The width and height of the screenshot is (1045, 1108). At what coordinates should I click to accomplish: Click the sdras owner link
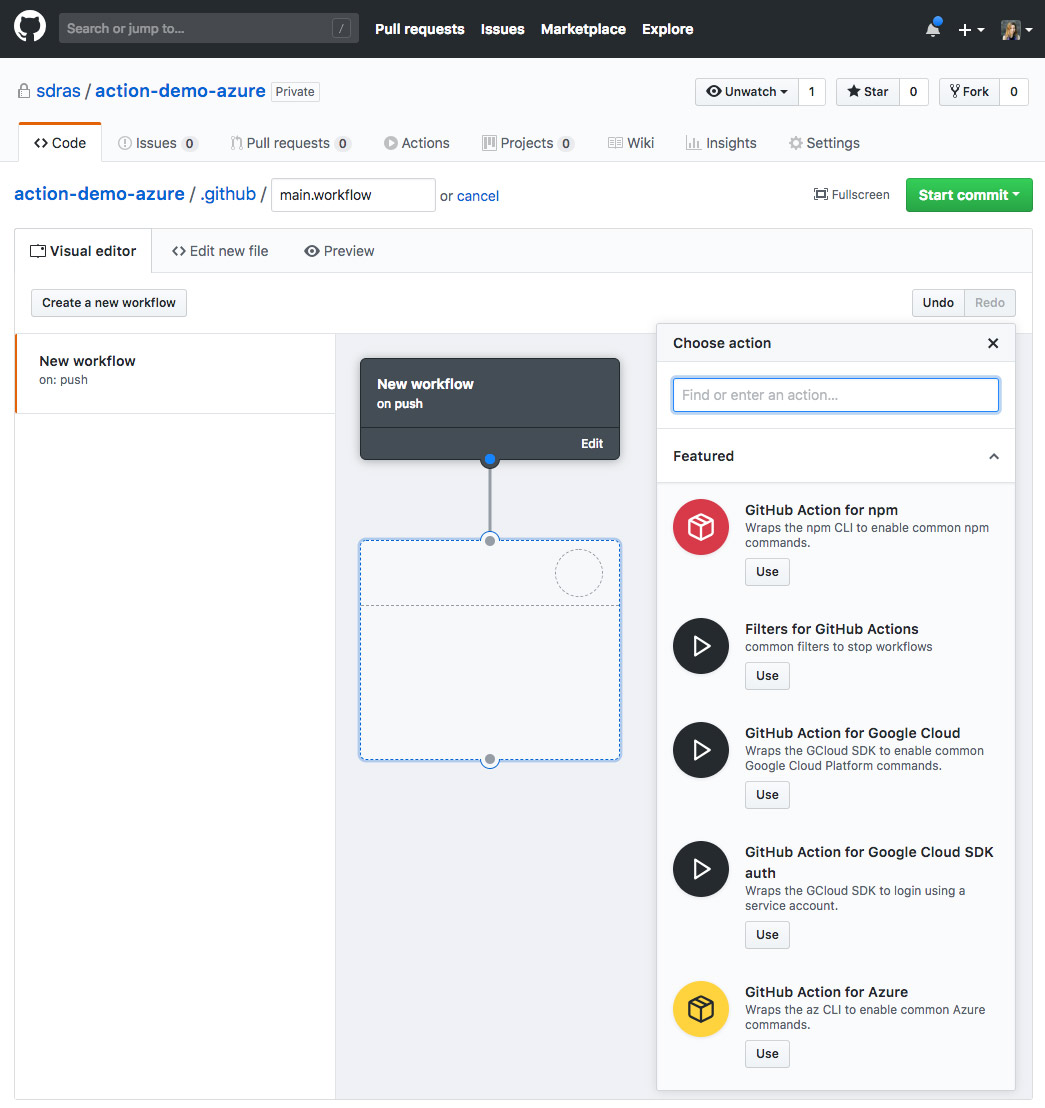click(58, 91)
